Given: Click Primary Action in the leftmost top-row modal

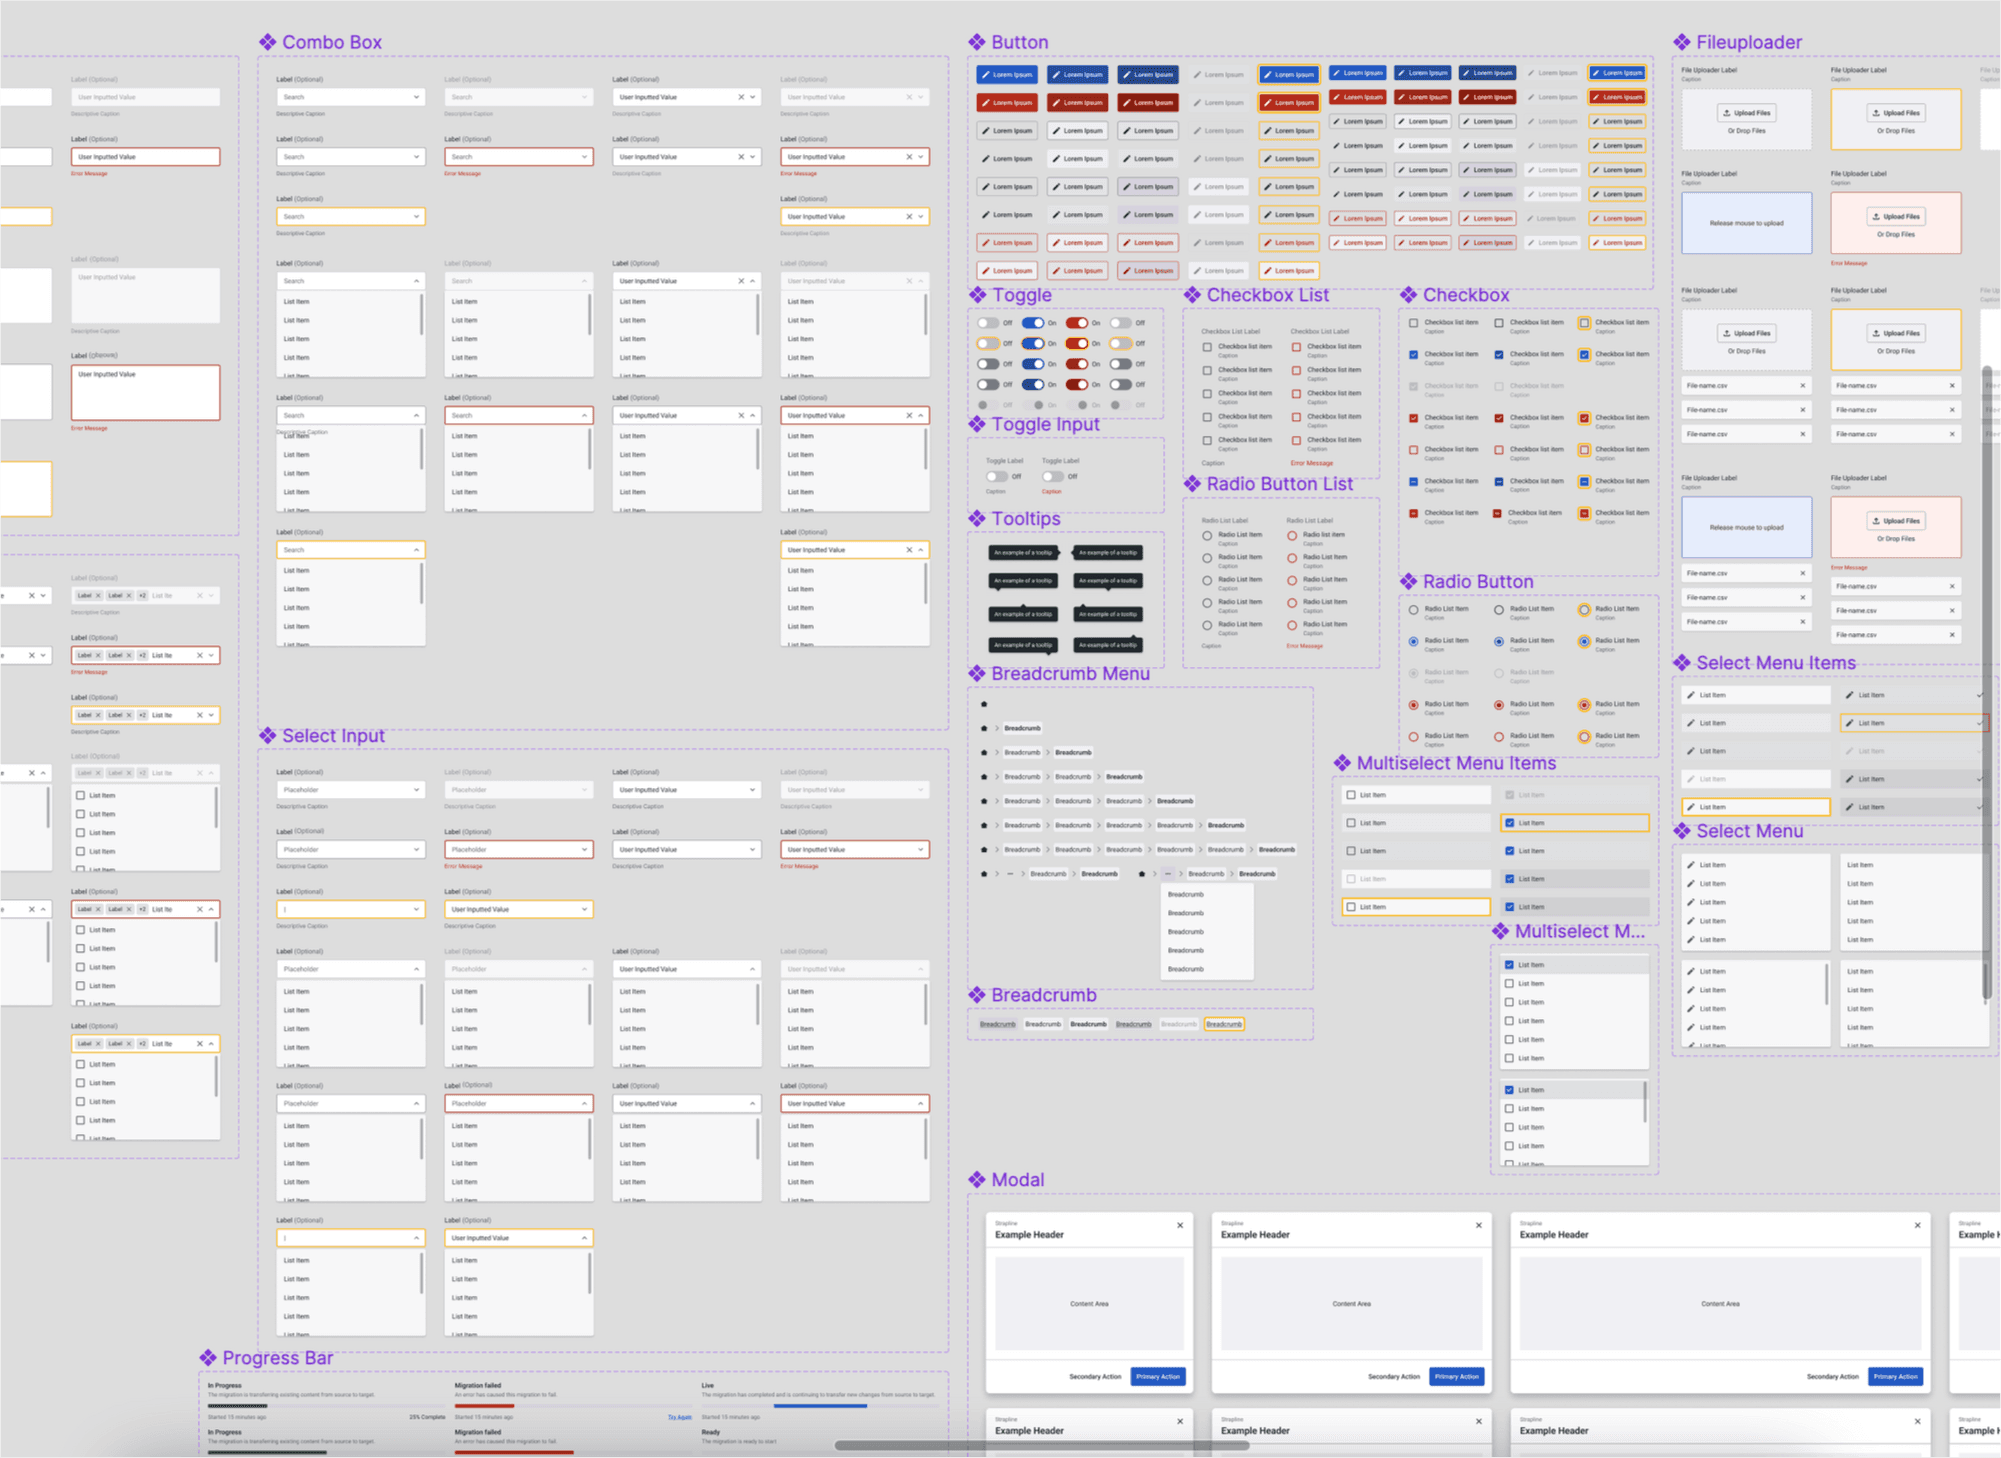Looking at the screenshot, I should point(1158,1377).
